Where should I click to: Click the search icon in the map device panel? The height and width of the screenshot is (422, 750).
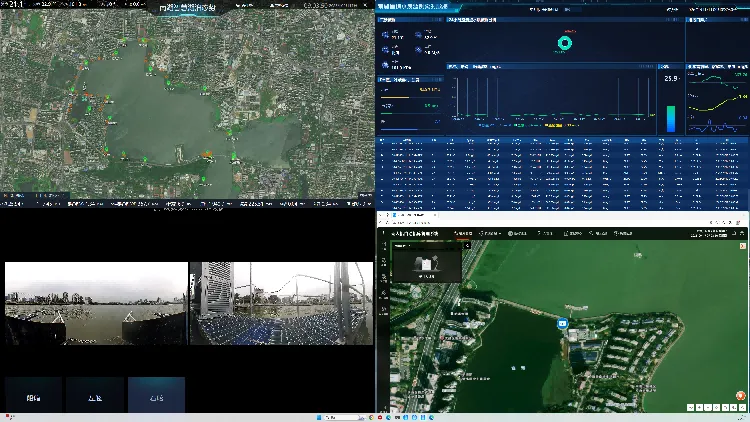[x=467, y=245]
